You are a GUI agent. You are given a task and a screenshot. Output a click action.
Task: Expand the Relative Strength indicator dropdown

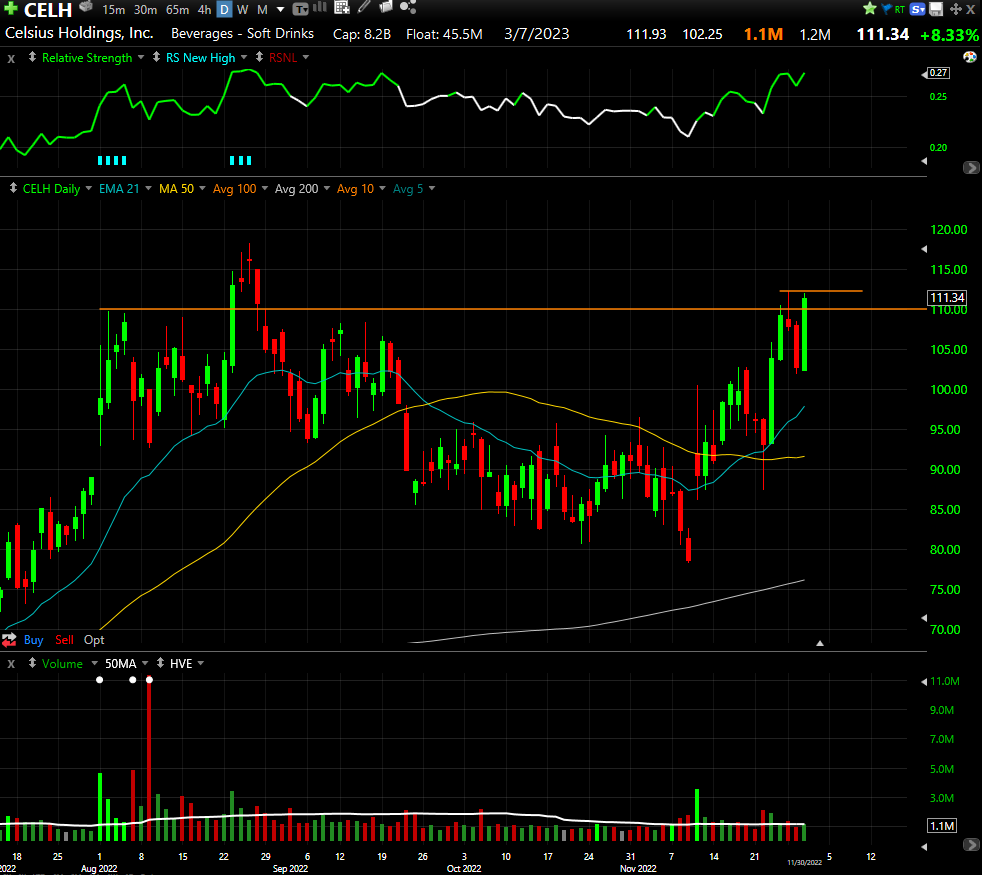(x=141, y=57)
